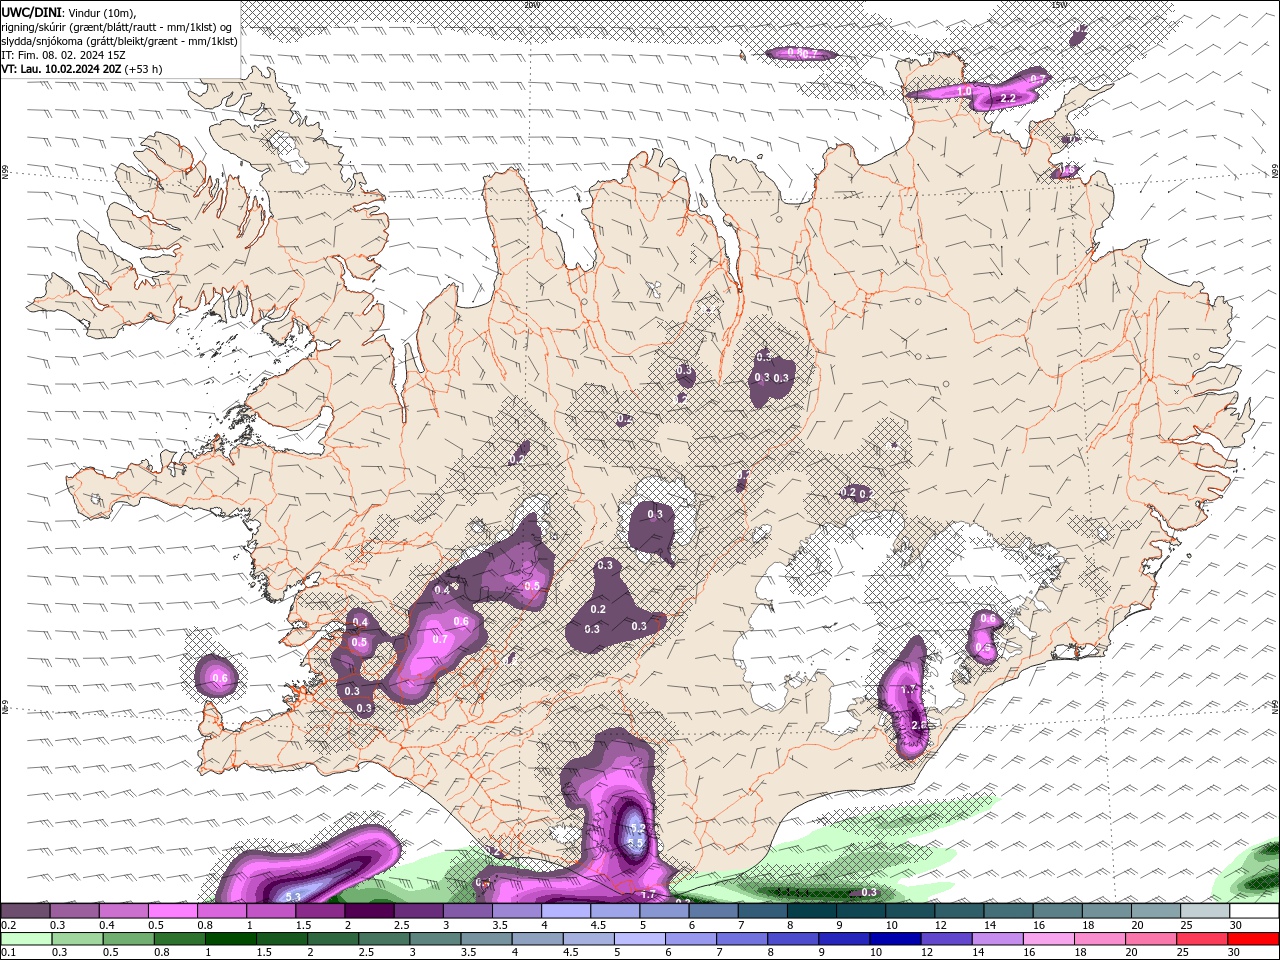1280x960 pixels.
Task: Click the "UWC/DINI: Vindur (10m)," title line
Action: pyautogui.click(x=70, y=12)
